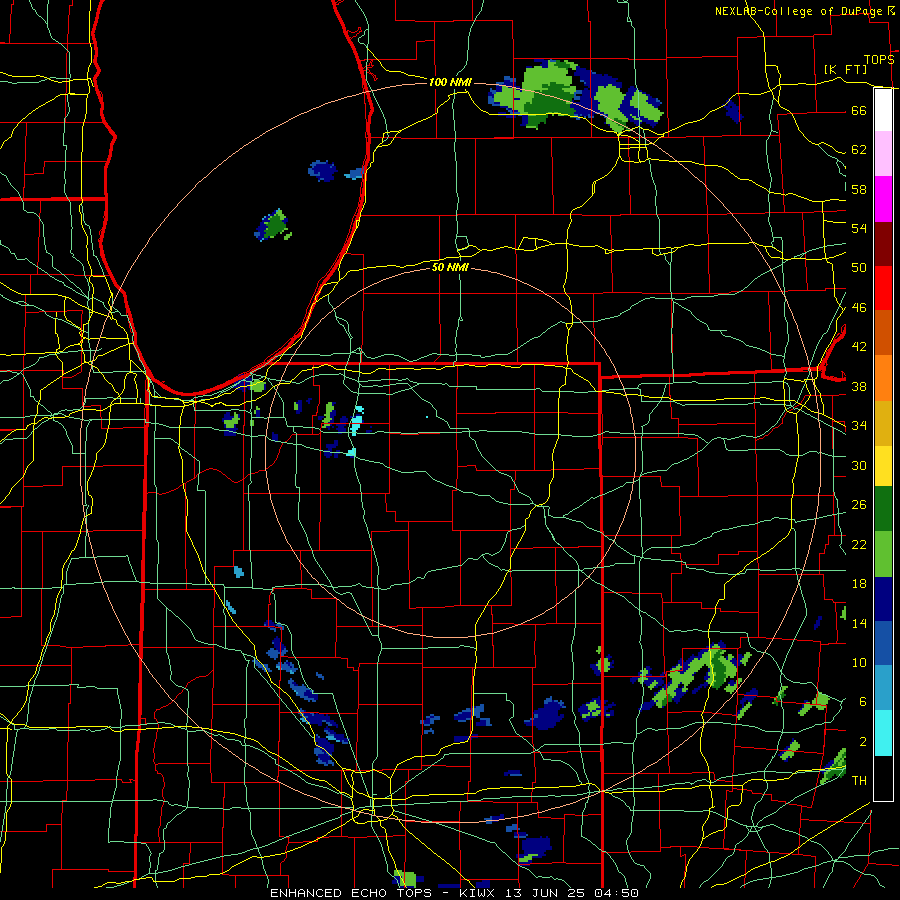This screenshot has height=900, width=900.
Task: Click the 42 legend value
Action: click(859, 346)
